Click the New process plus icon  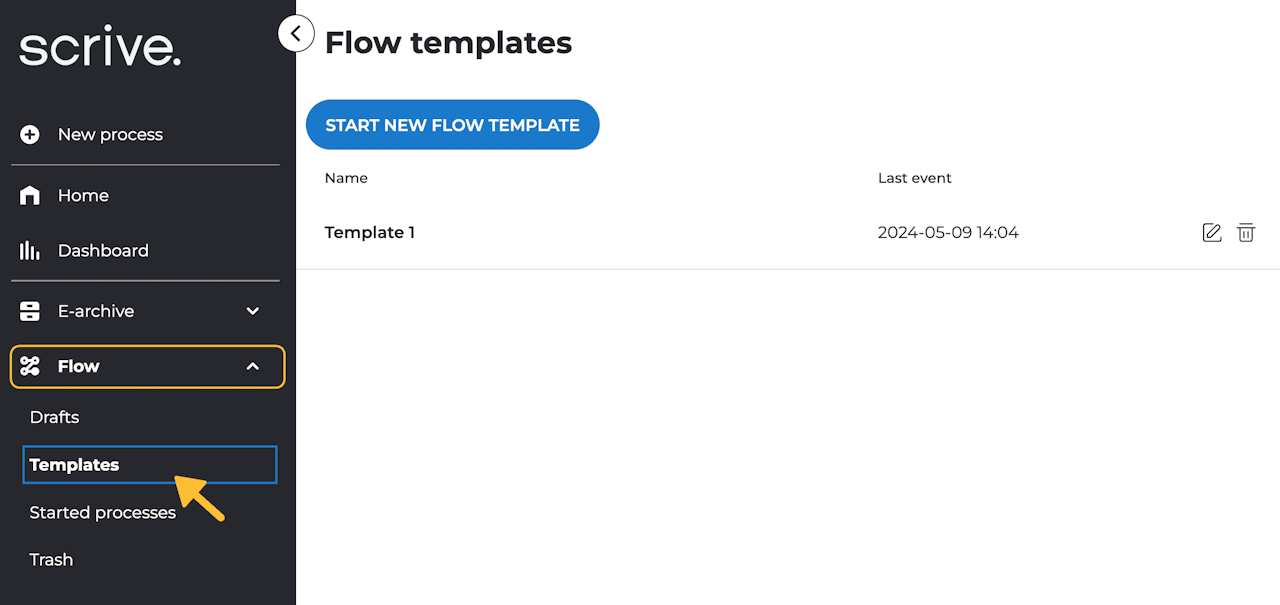(30, 135)
